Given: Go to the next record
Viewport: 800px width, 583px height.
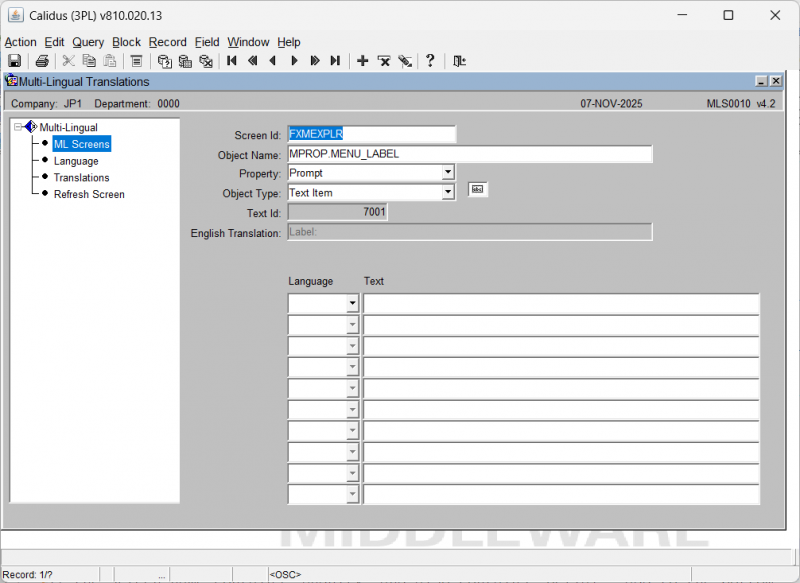Looking at the screenshot, I should click(294, 61).
